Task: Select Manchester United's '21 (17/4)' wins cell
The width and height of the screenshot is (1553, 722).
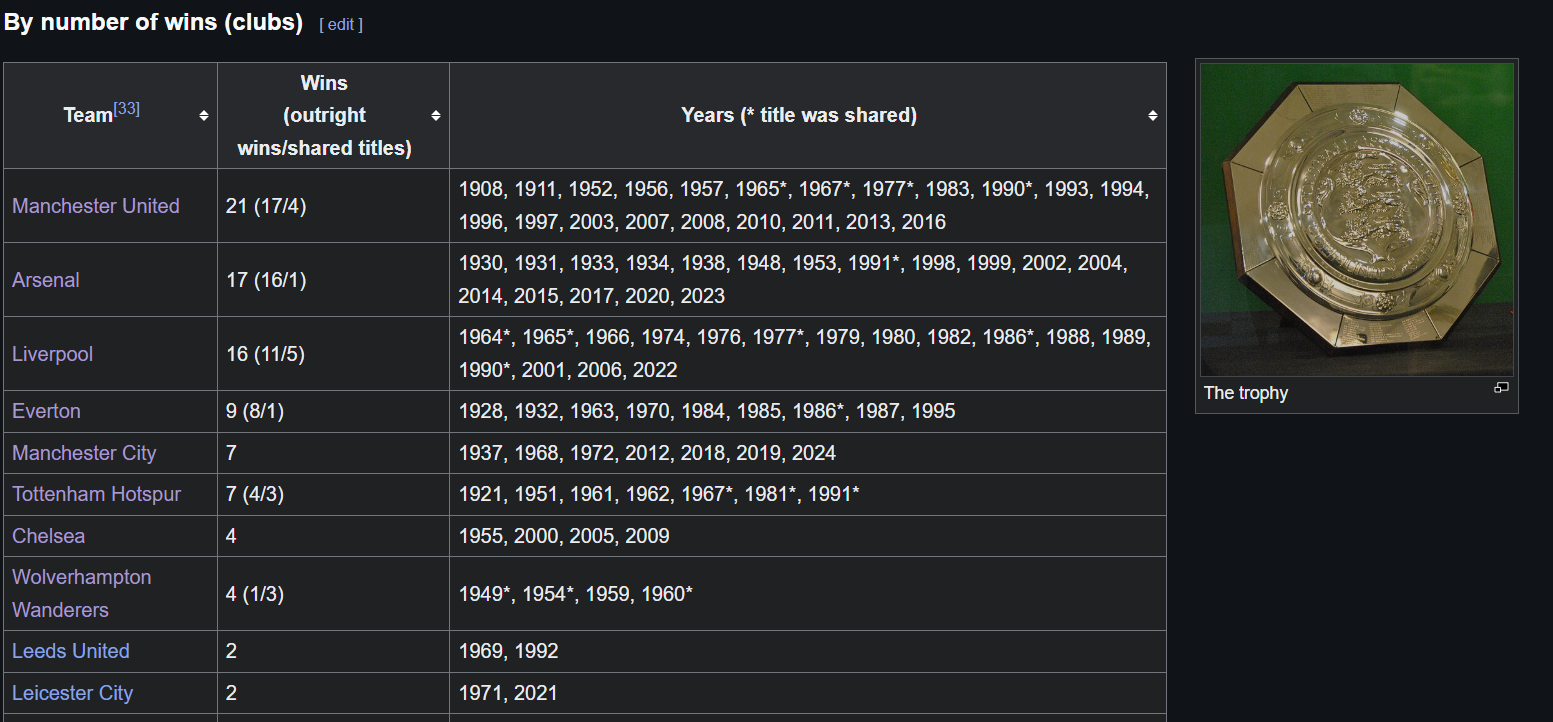Action: coord(333,206)
